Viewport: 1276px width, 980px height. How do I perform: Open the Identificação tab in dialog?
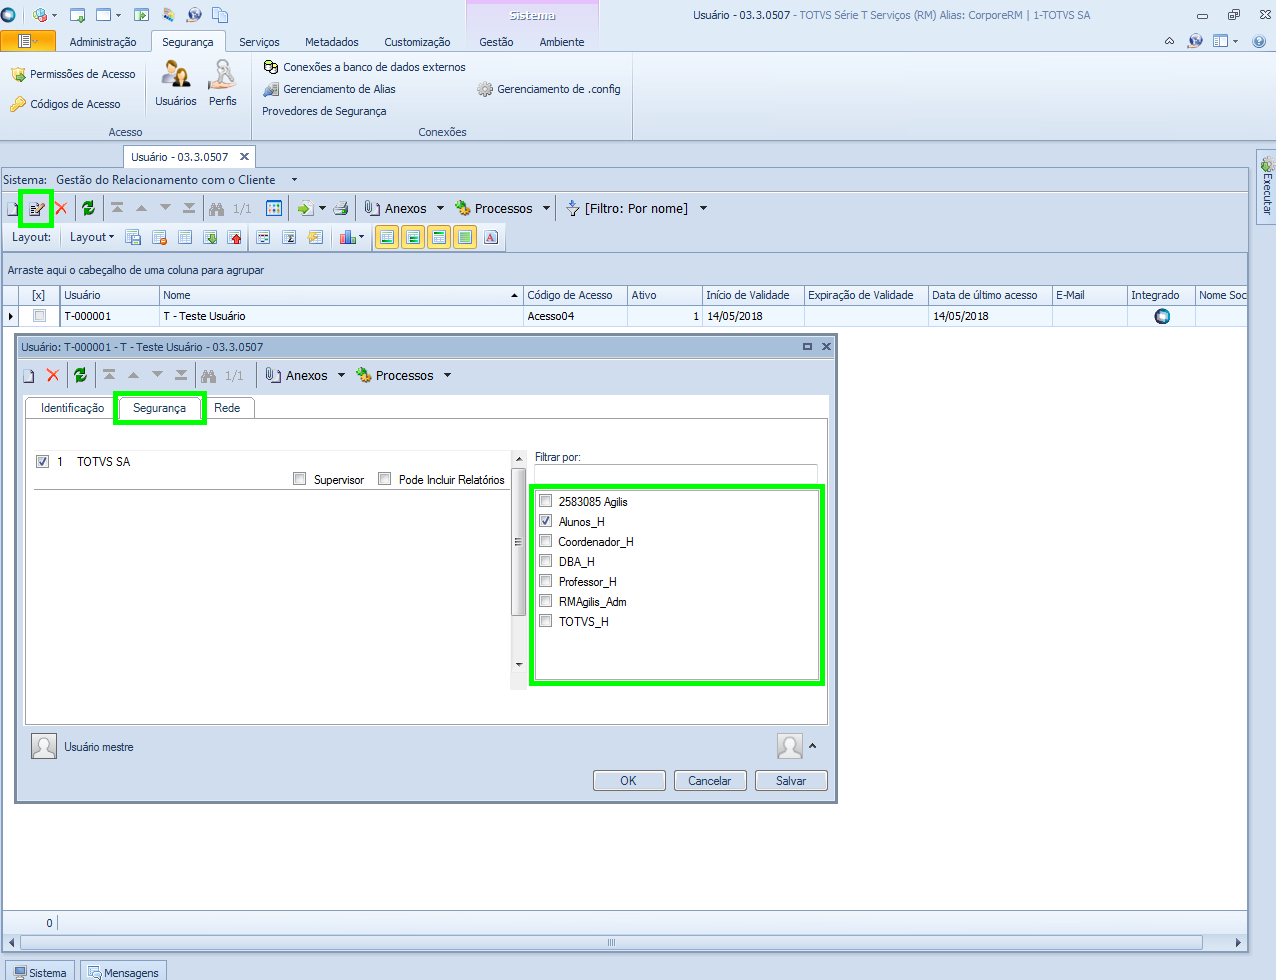pyautogui.click(x=72, y=408)
